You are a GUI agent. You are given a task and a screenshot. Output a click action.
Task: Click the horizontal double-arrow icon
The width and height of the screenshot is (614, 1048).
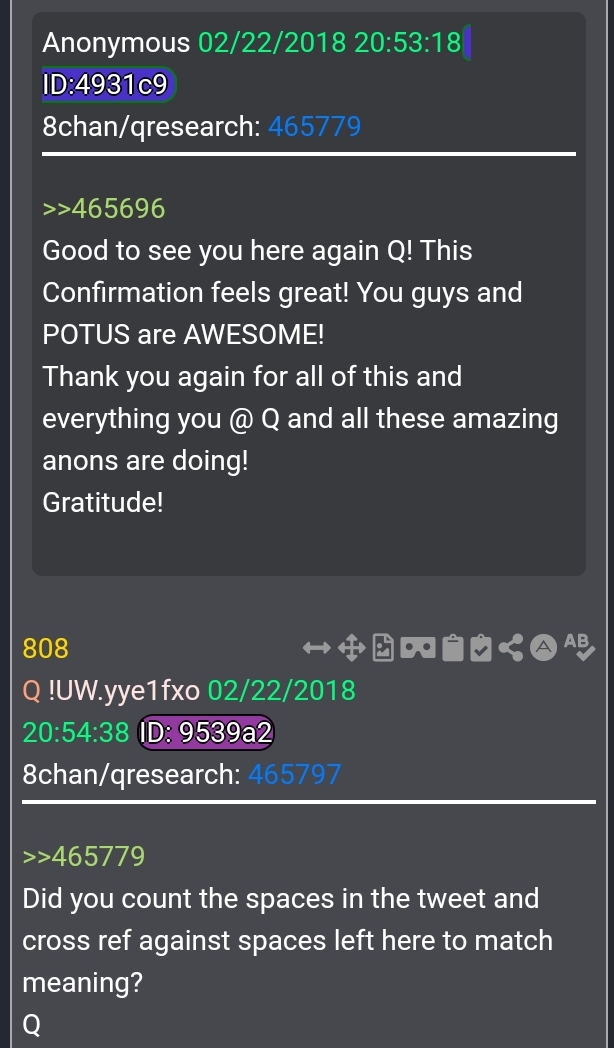click(x=316, y=648)
